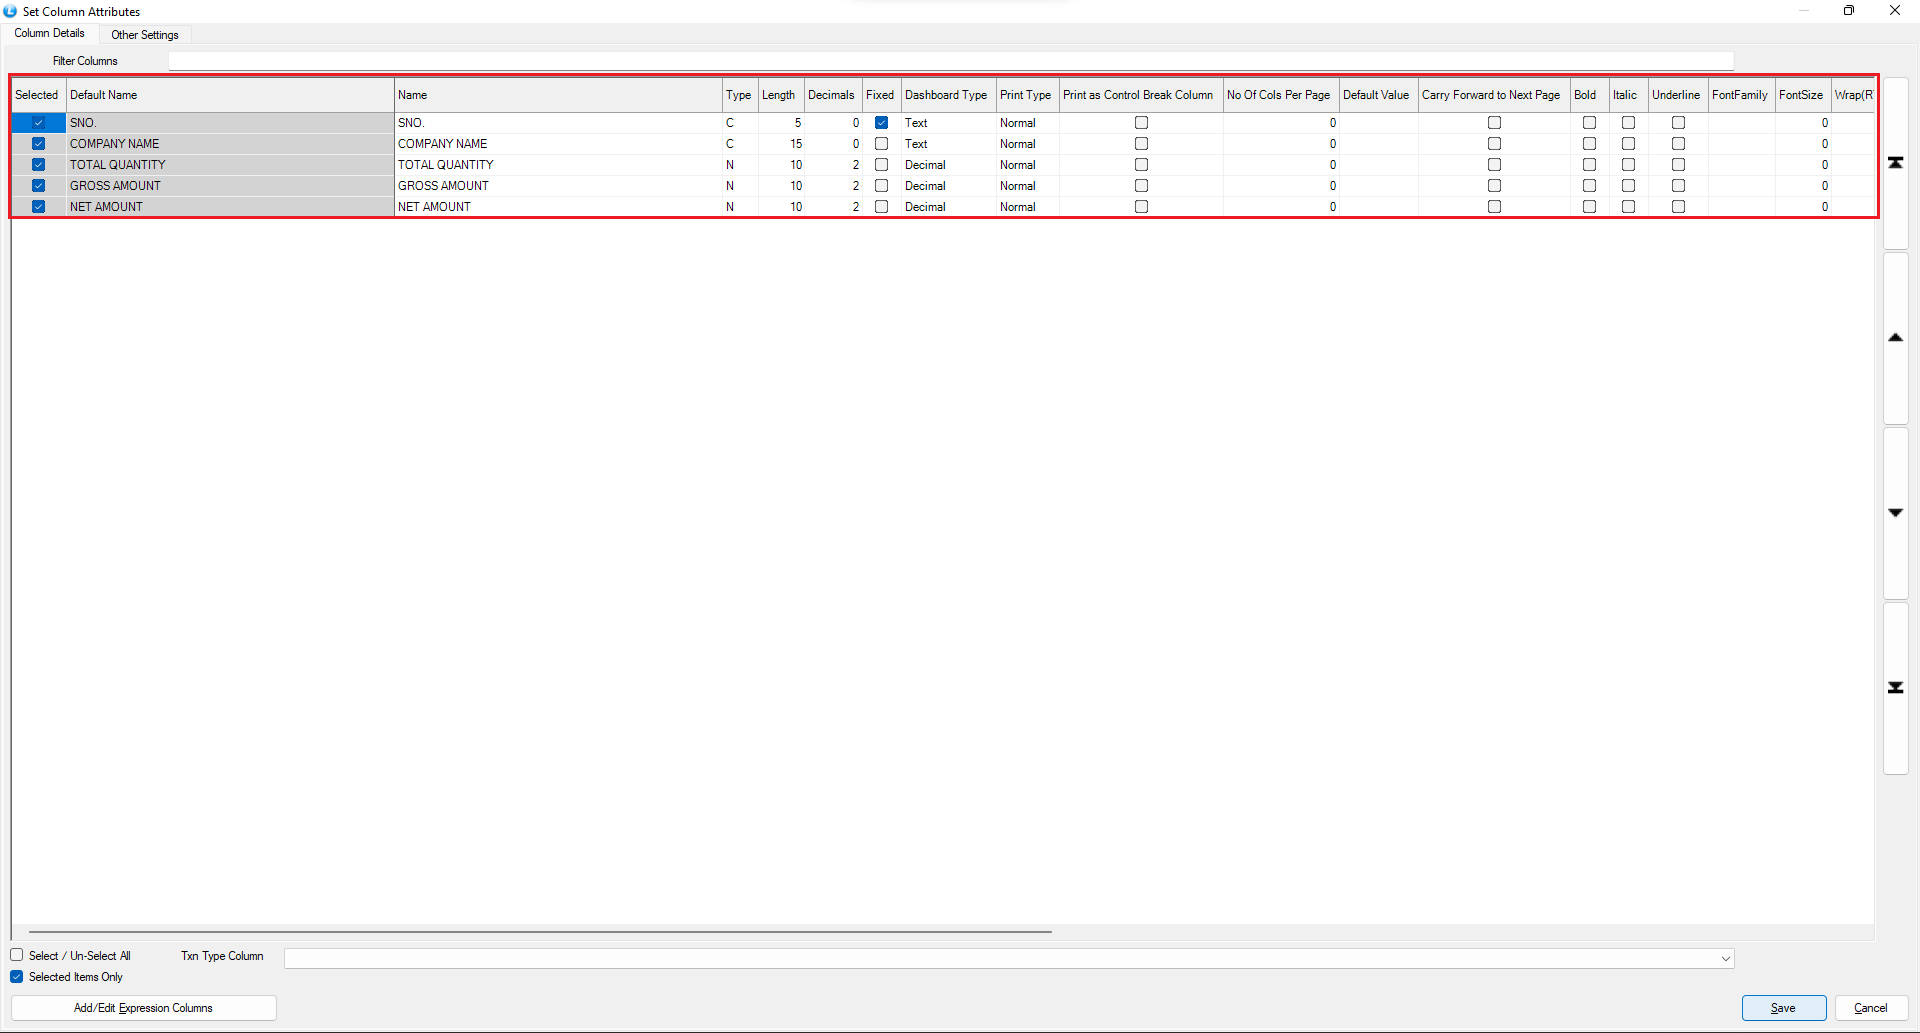Viewport: 1920px width, 1033px height.
Task: Click the move-to-top arrow icon
Action: (1895, 163)
